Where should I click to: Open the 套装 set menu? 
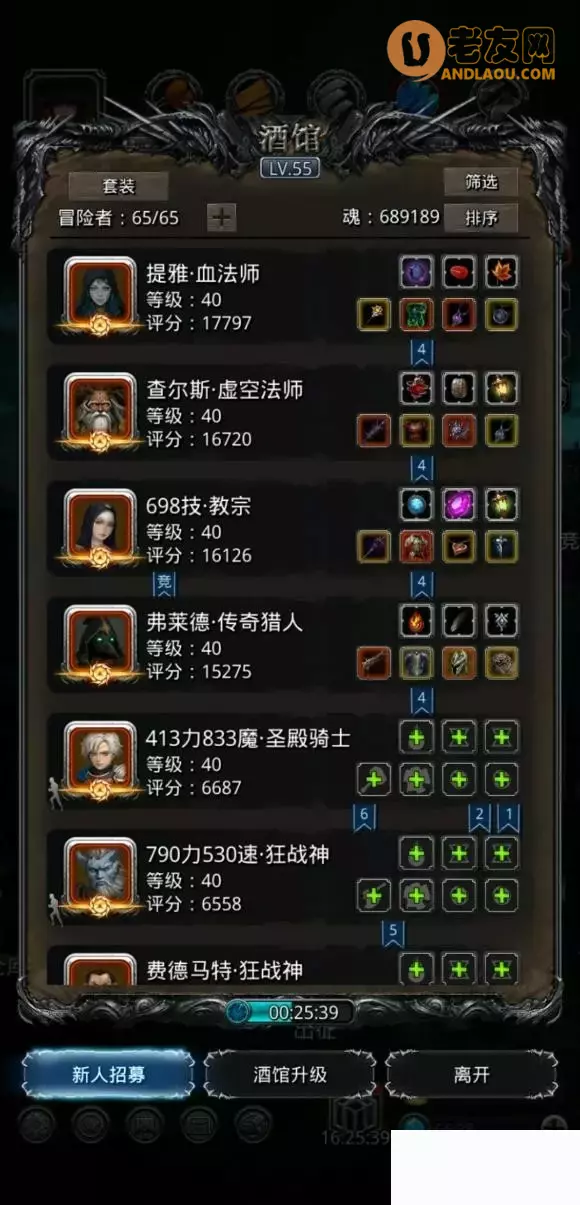click(118, 186)
